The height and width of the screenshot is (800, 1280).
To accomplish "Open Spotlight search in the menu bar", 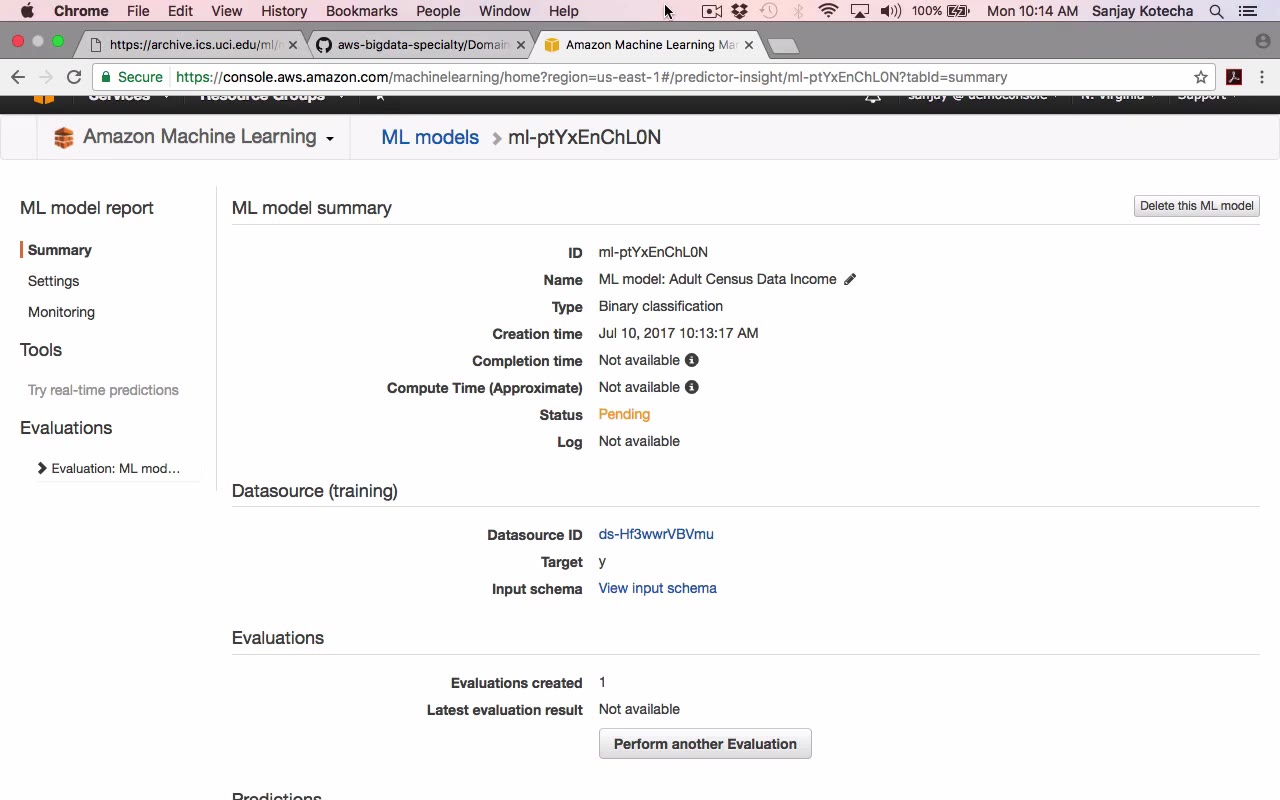I will [1216, 11].
